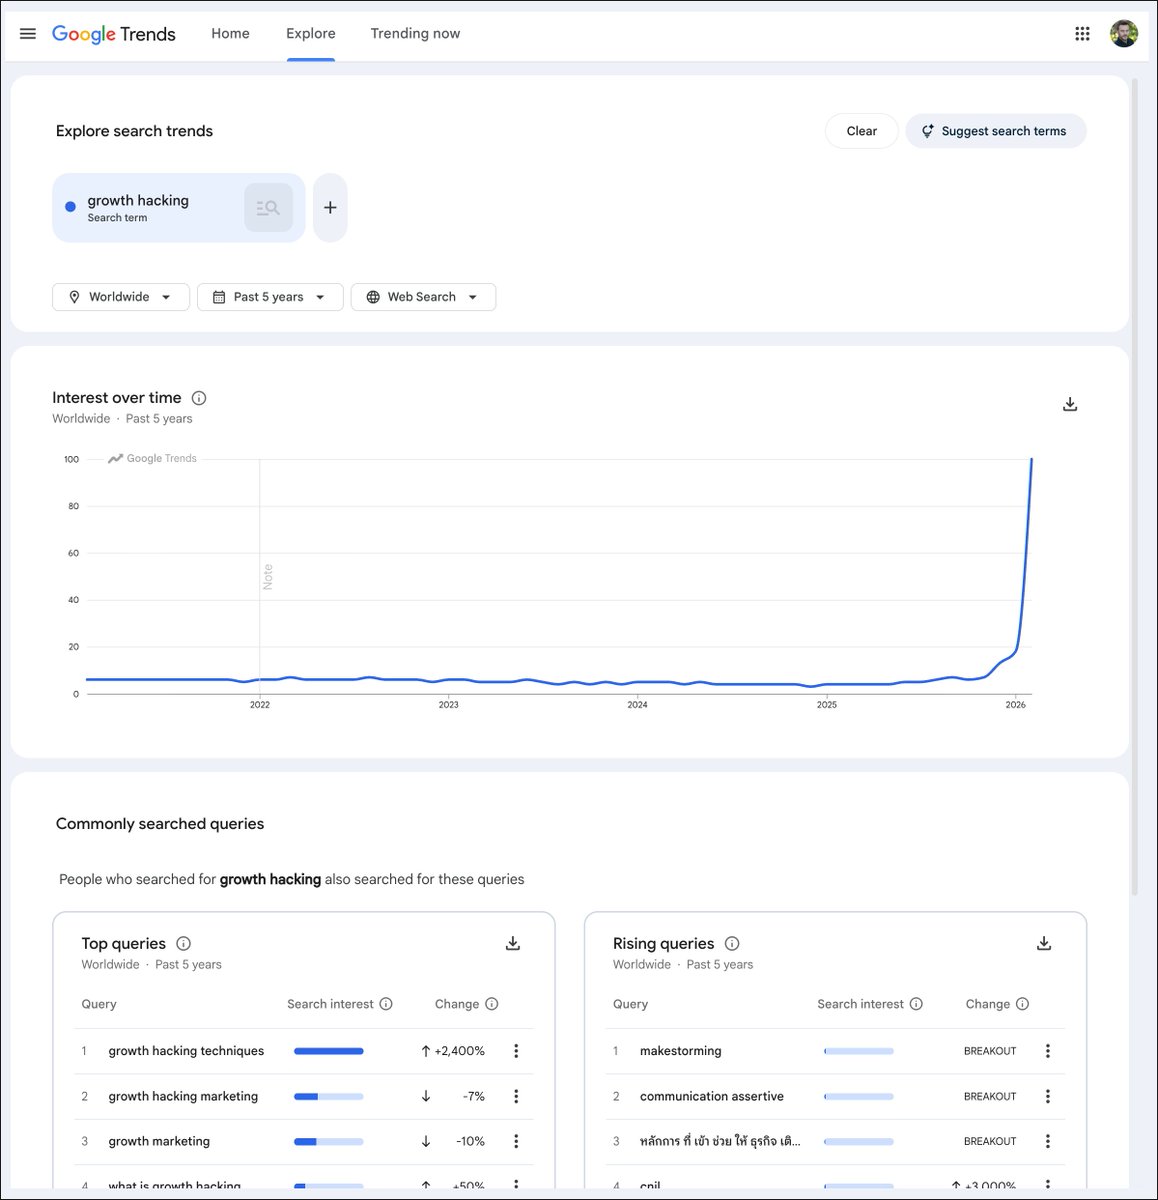Screen dimensions: 1158x1200
Task: Select query growth hacking marketing
Action: coord(183,1096)
